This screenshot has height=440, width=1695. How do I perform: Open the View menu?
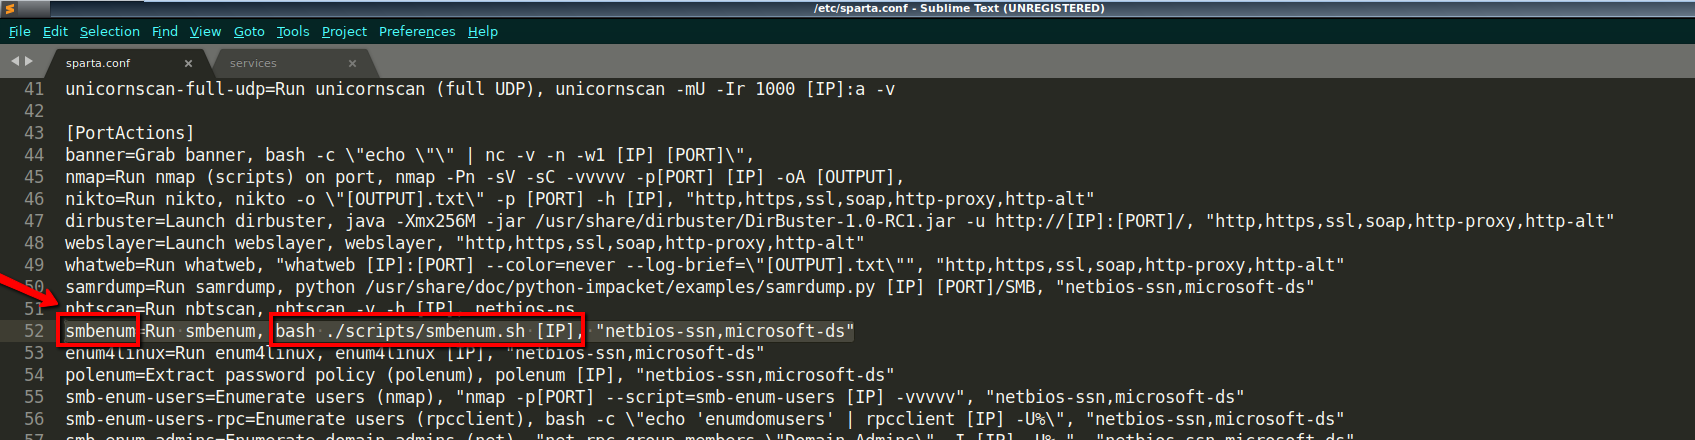(205, 31)
